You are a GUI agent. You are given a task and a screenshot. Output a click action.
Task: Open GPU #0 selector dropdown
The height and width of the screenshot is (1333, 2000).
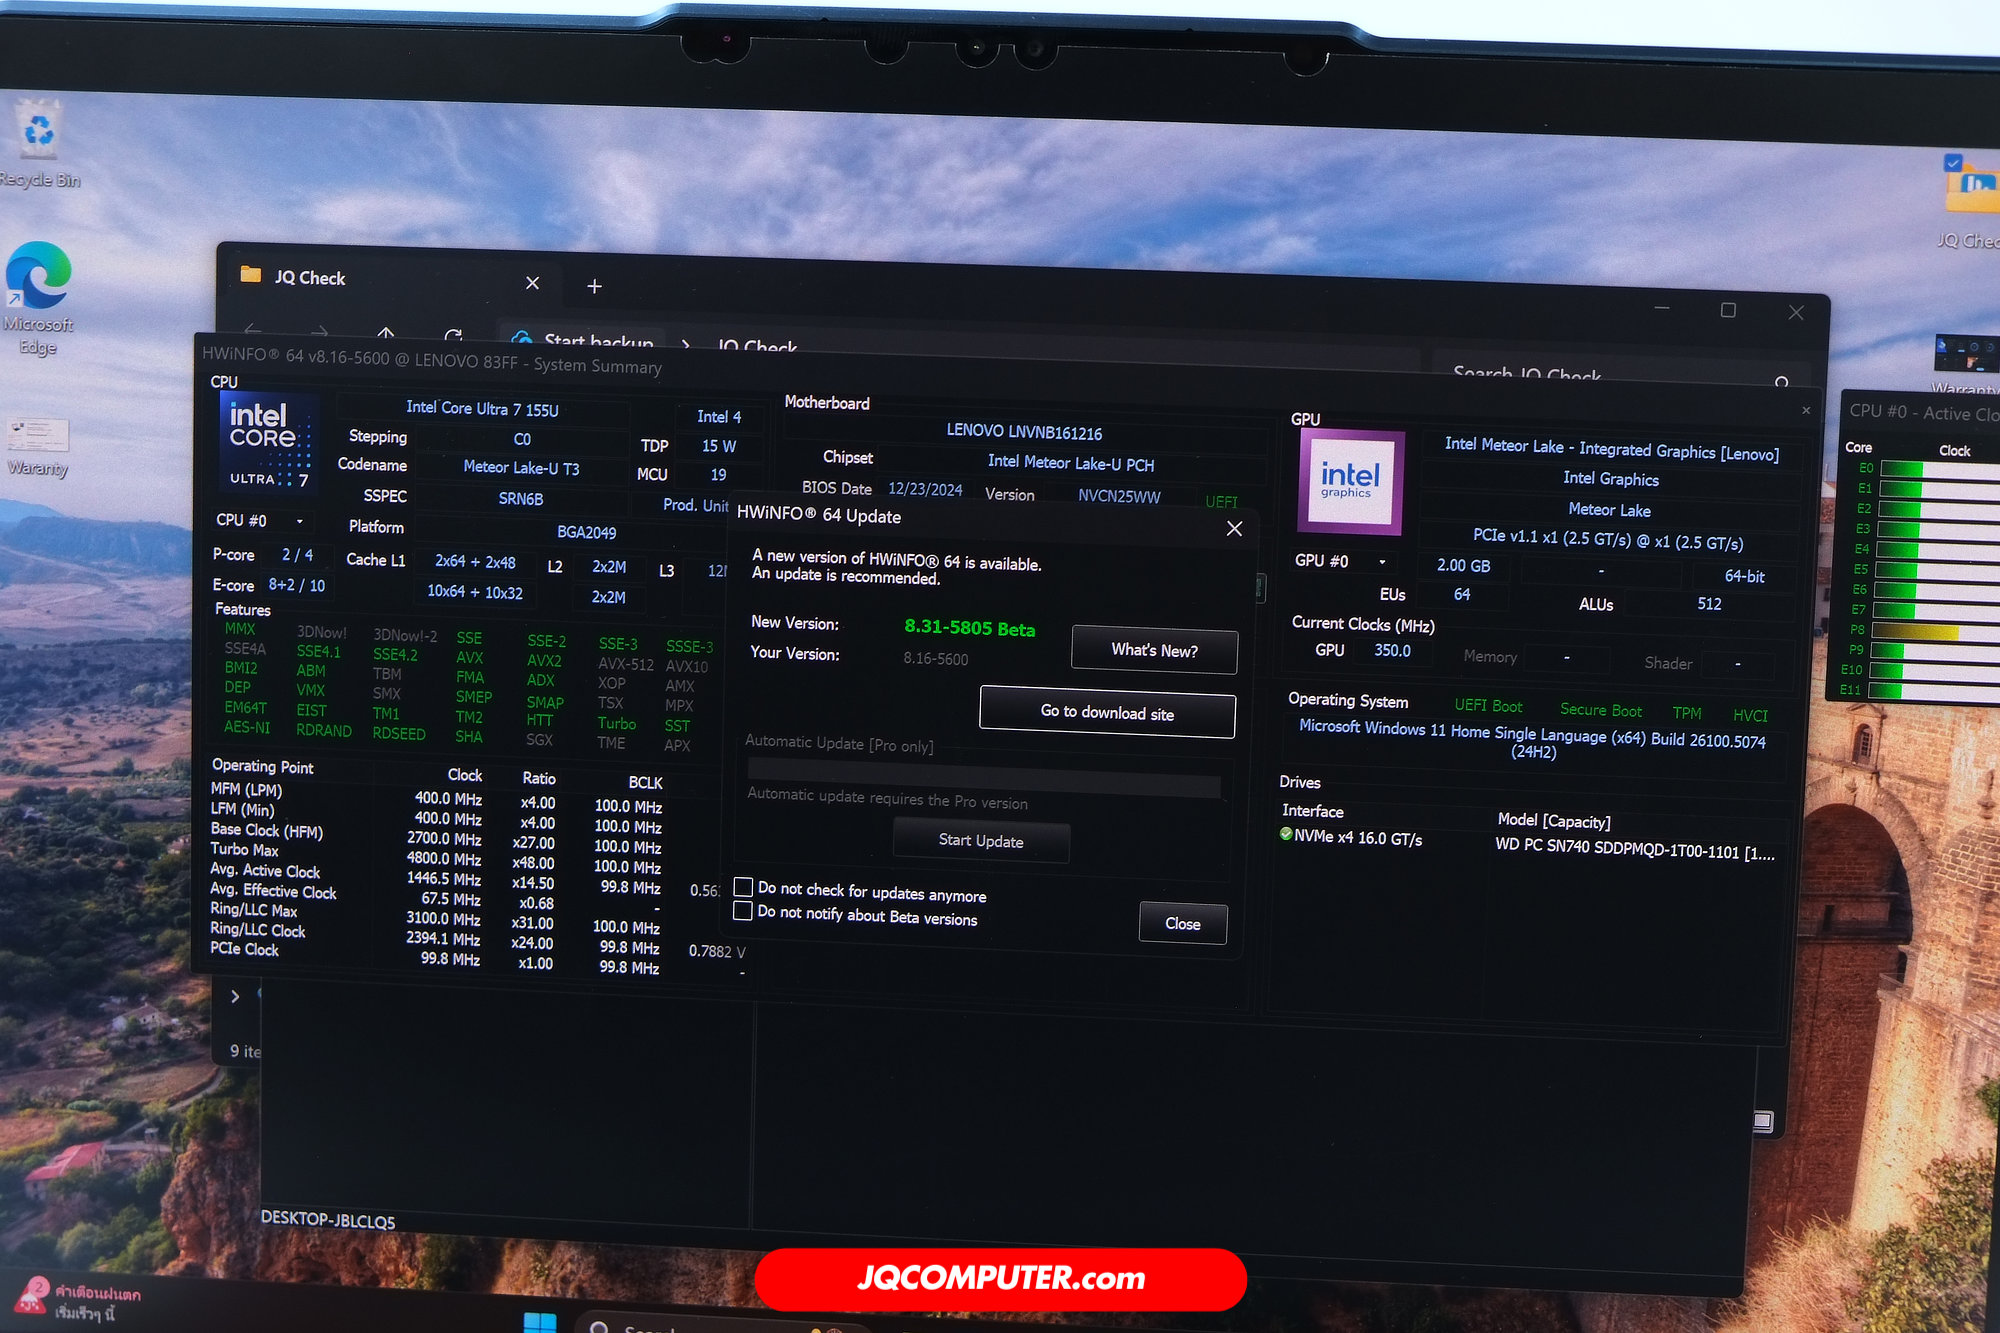tap(1382, 561)
